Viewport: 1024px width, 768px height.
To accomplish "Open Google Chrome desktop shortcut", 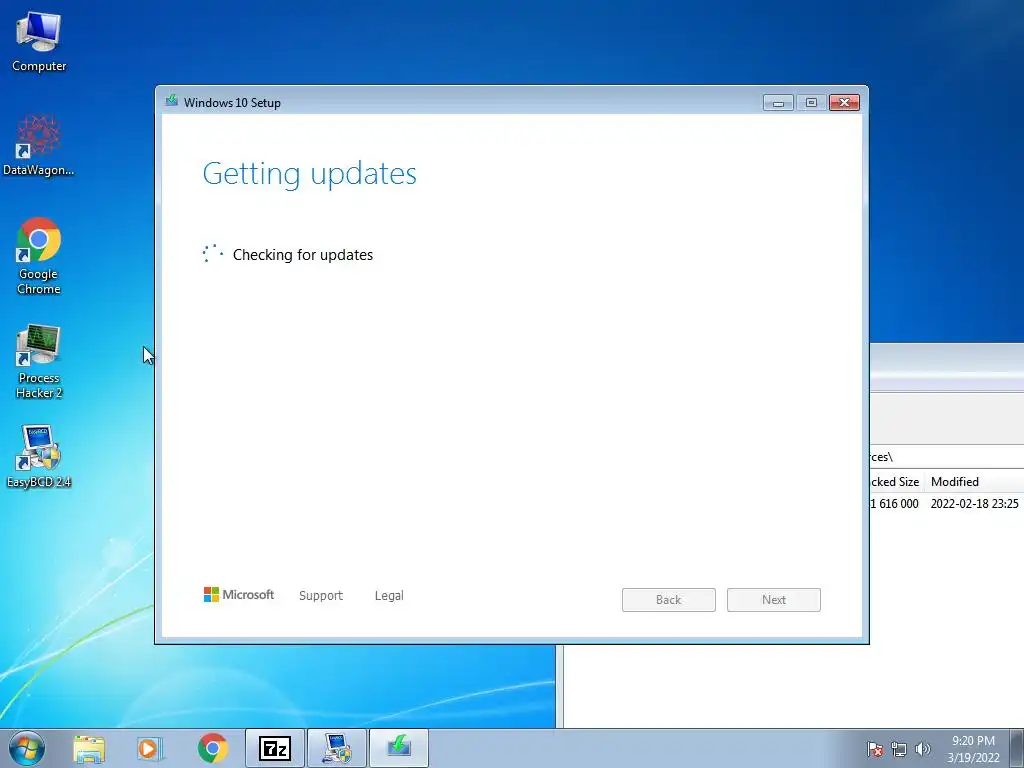I will point(39,255).
